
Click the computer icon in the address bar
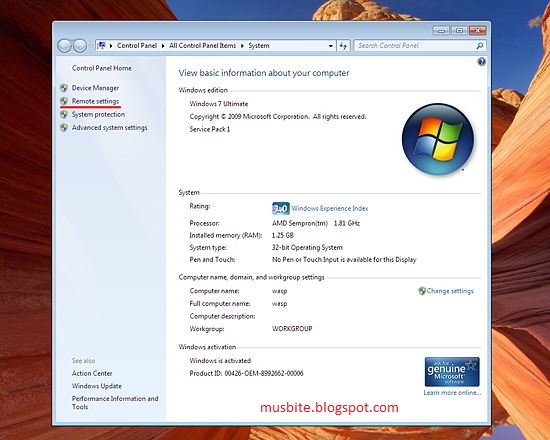pyautogui.click(x=101, y=45)
